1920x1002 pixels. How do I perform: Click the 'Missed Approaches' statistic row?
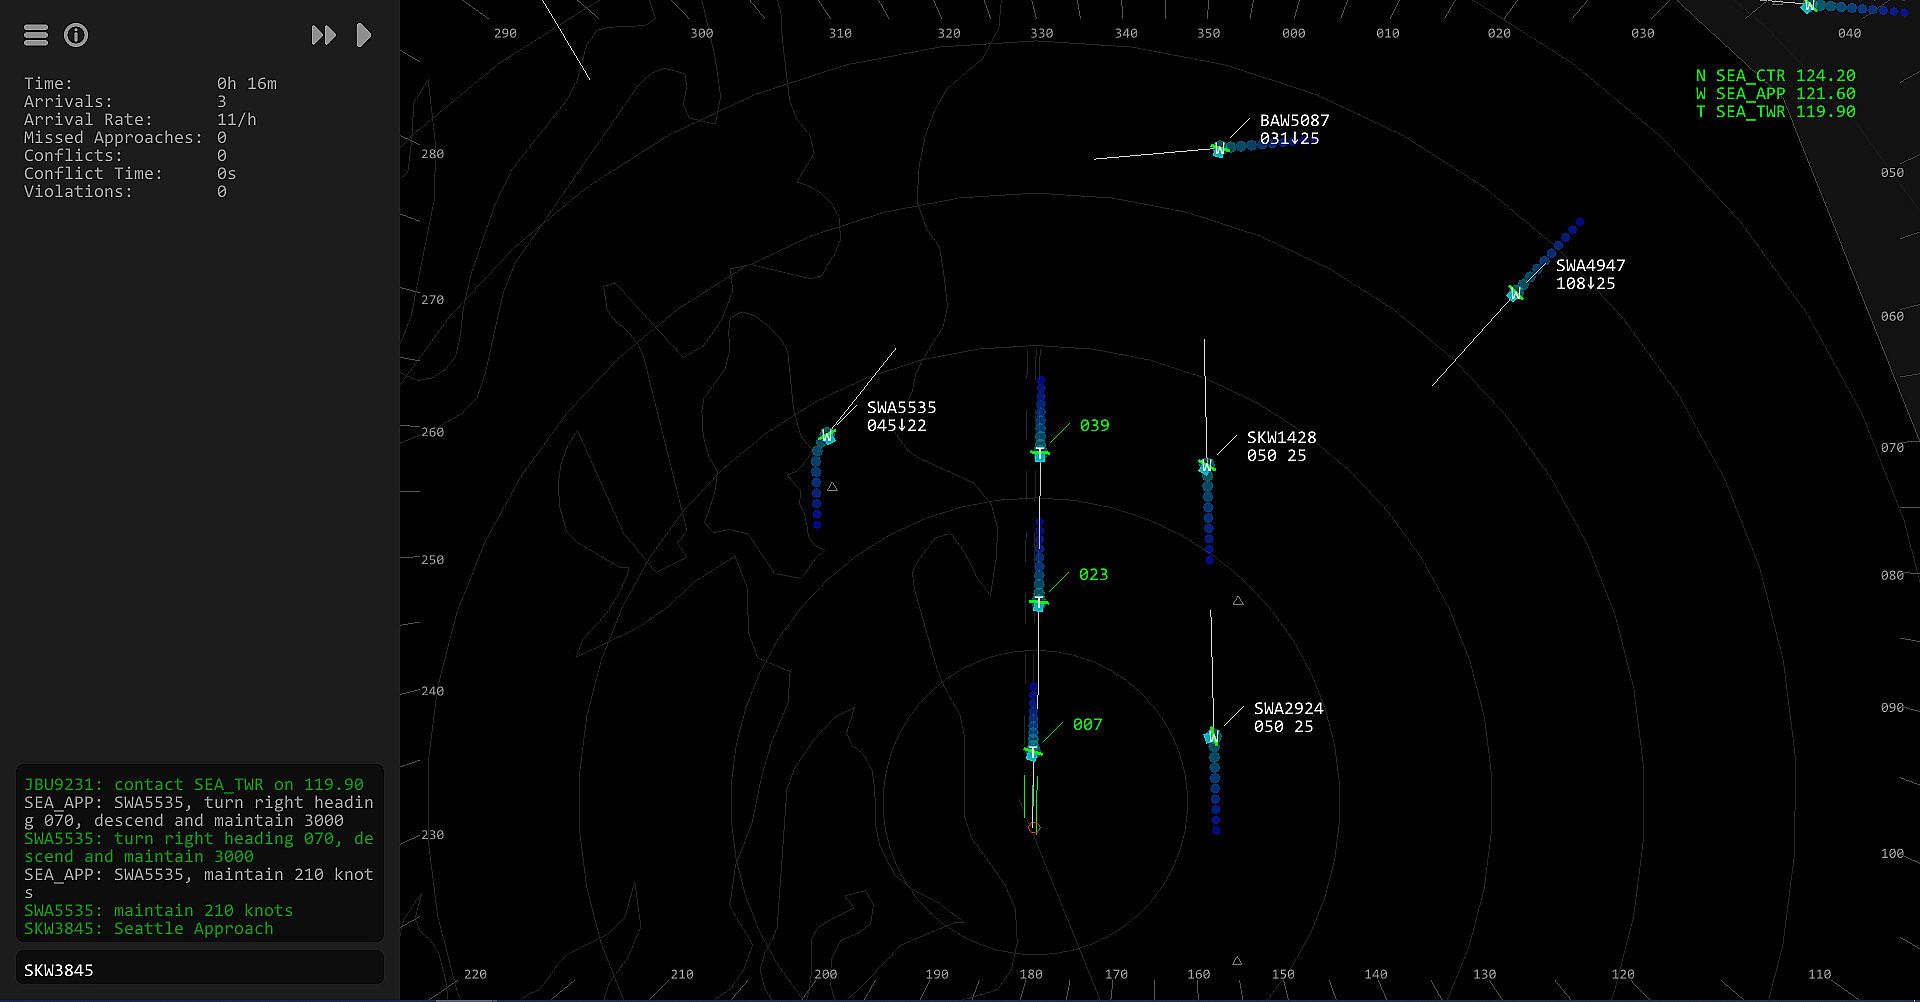125,138
